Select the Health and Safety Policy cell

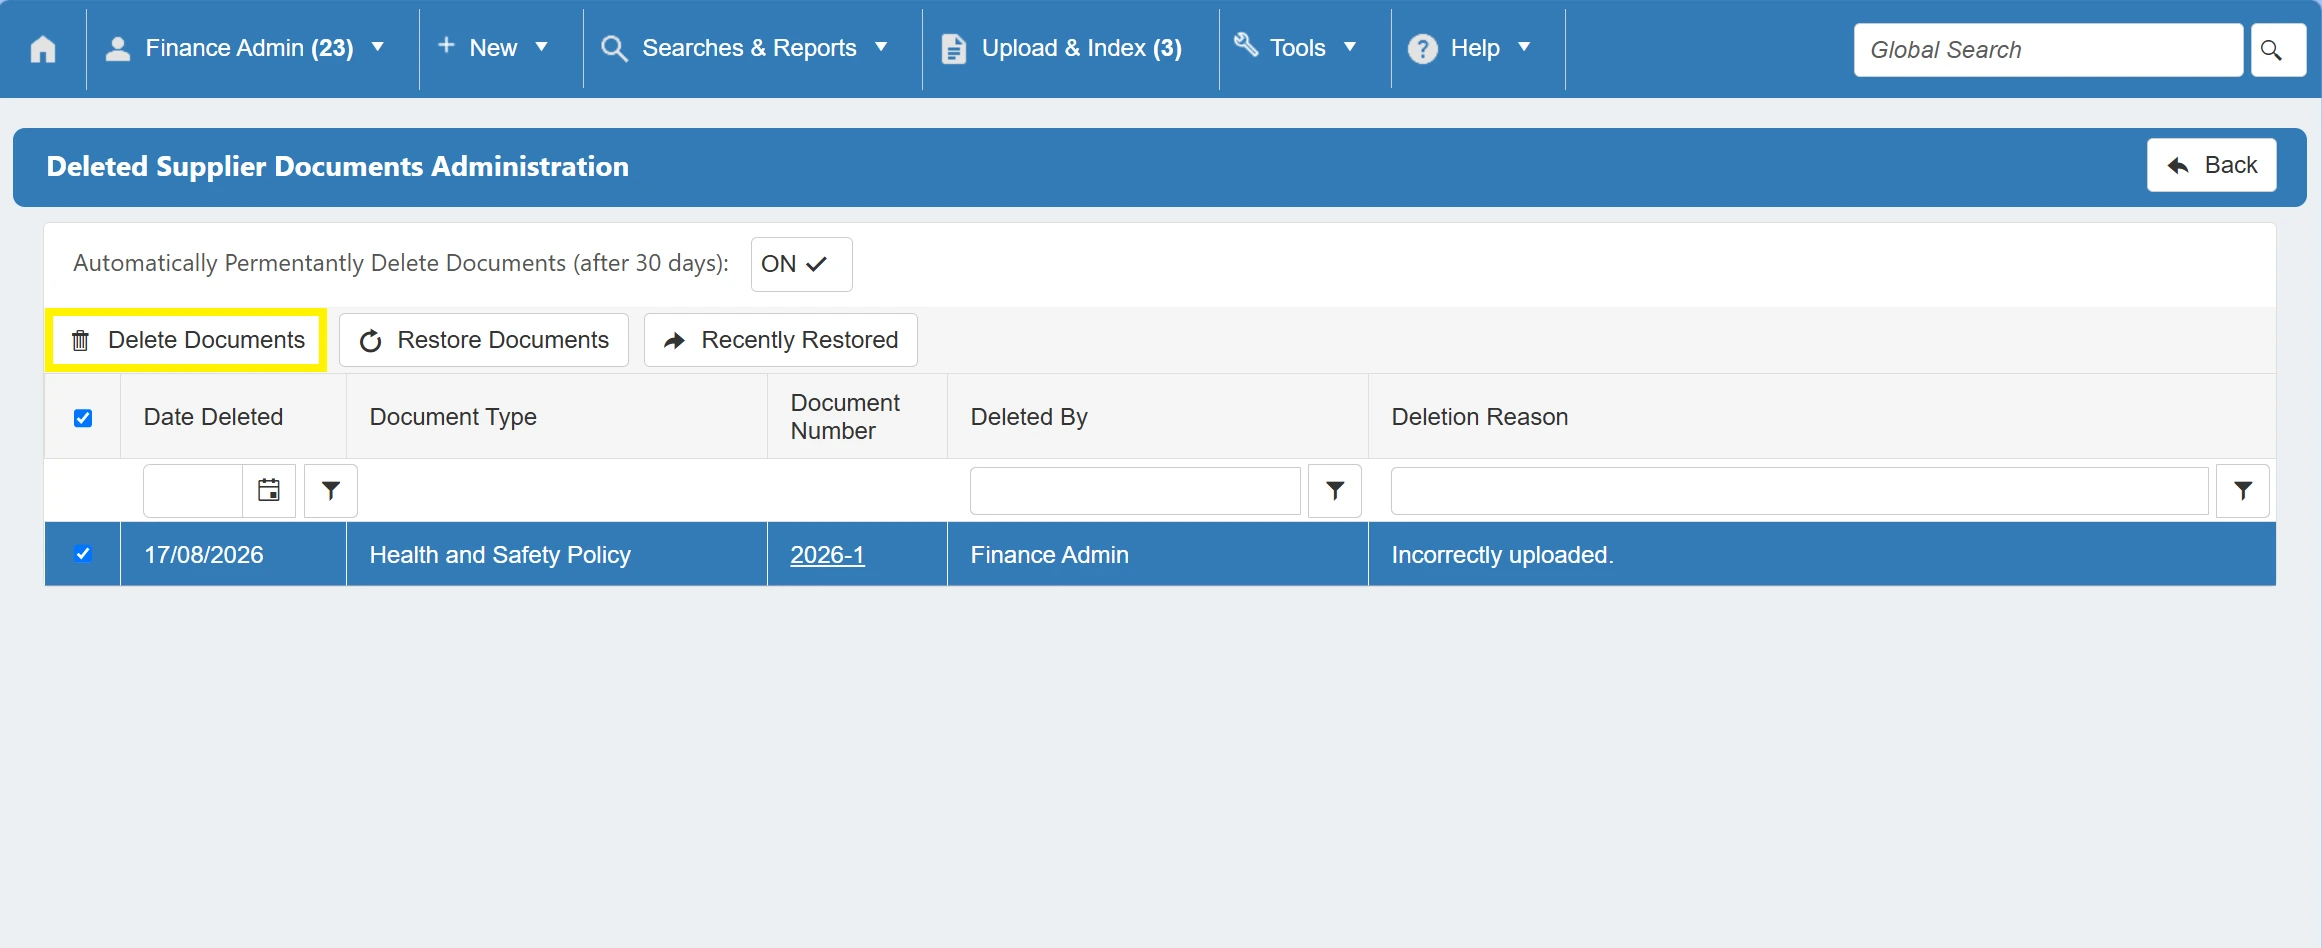tap(556, 554)
